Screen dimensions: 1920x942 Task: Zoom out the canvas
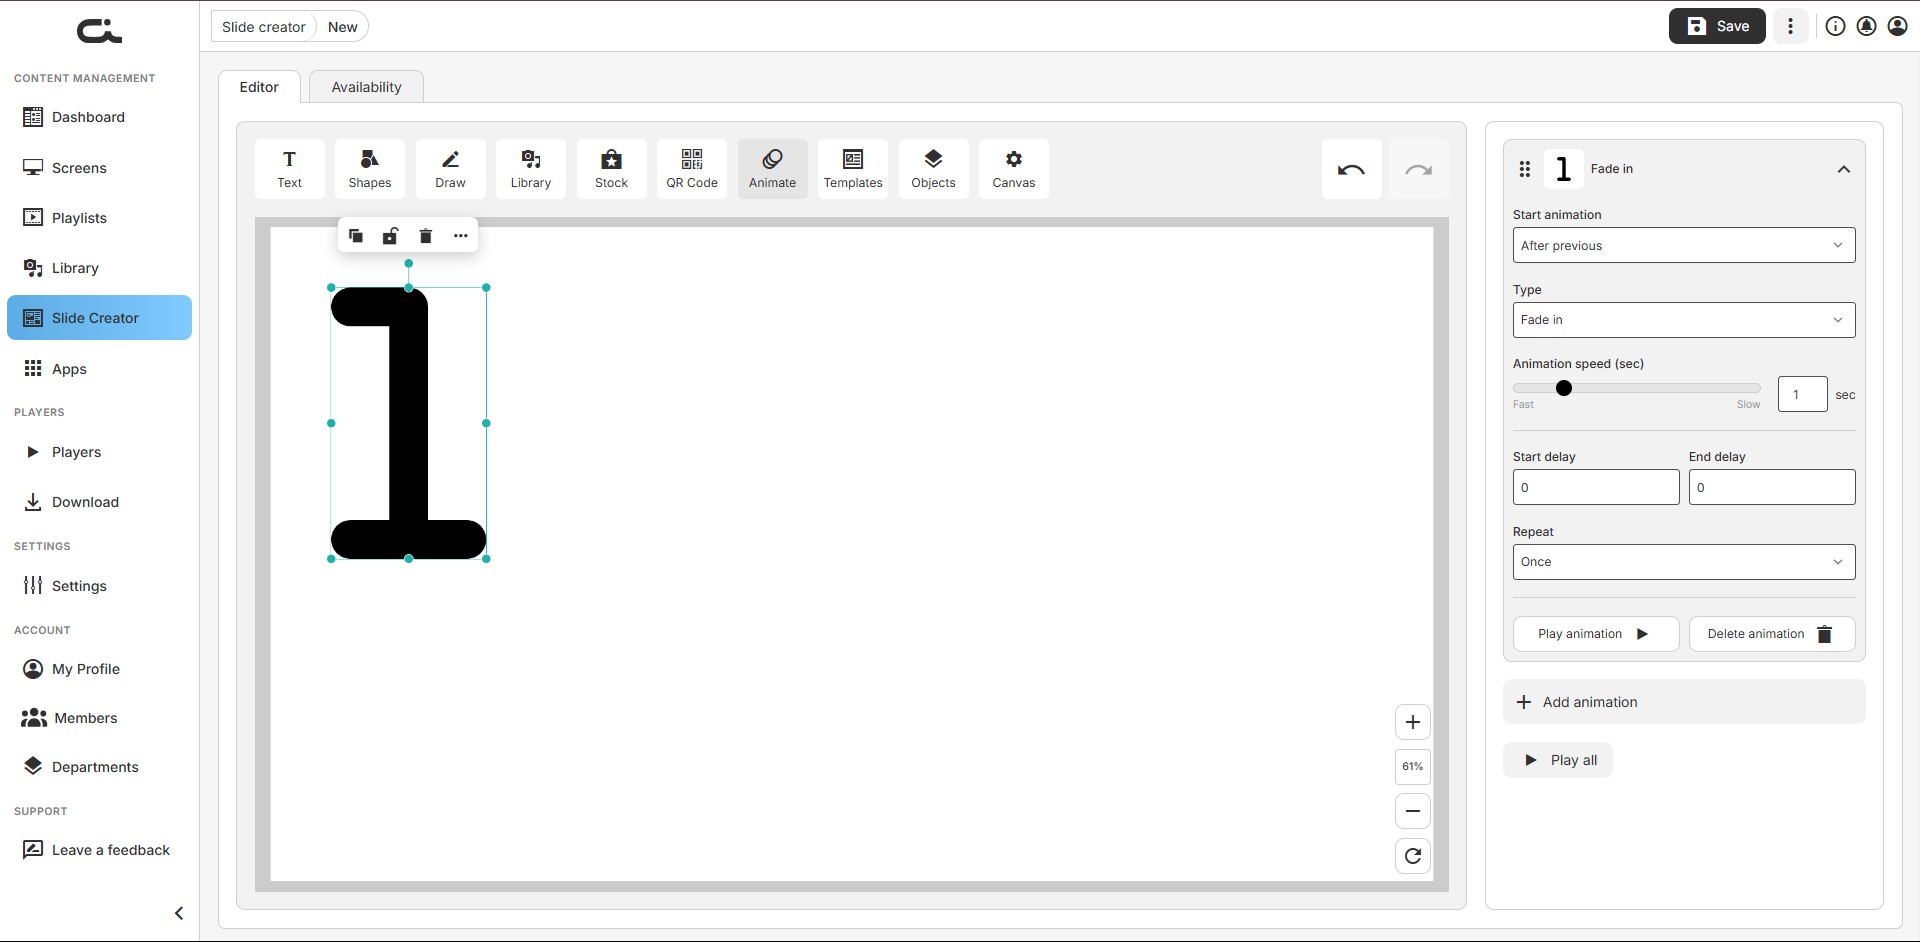point(1413,811)
